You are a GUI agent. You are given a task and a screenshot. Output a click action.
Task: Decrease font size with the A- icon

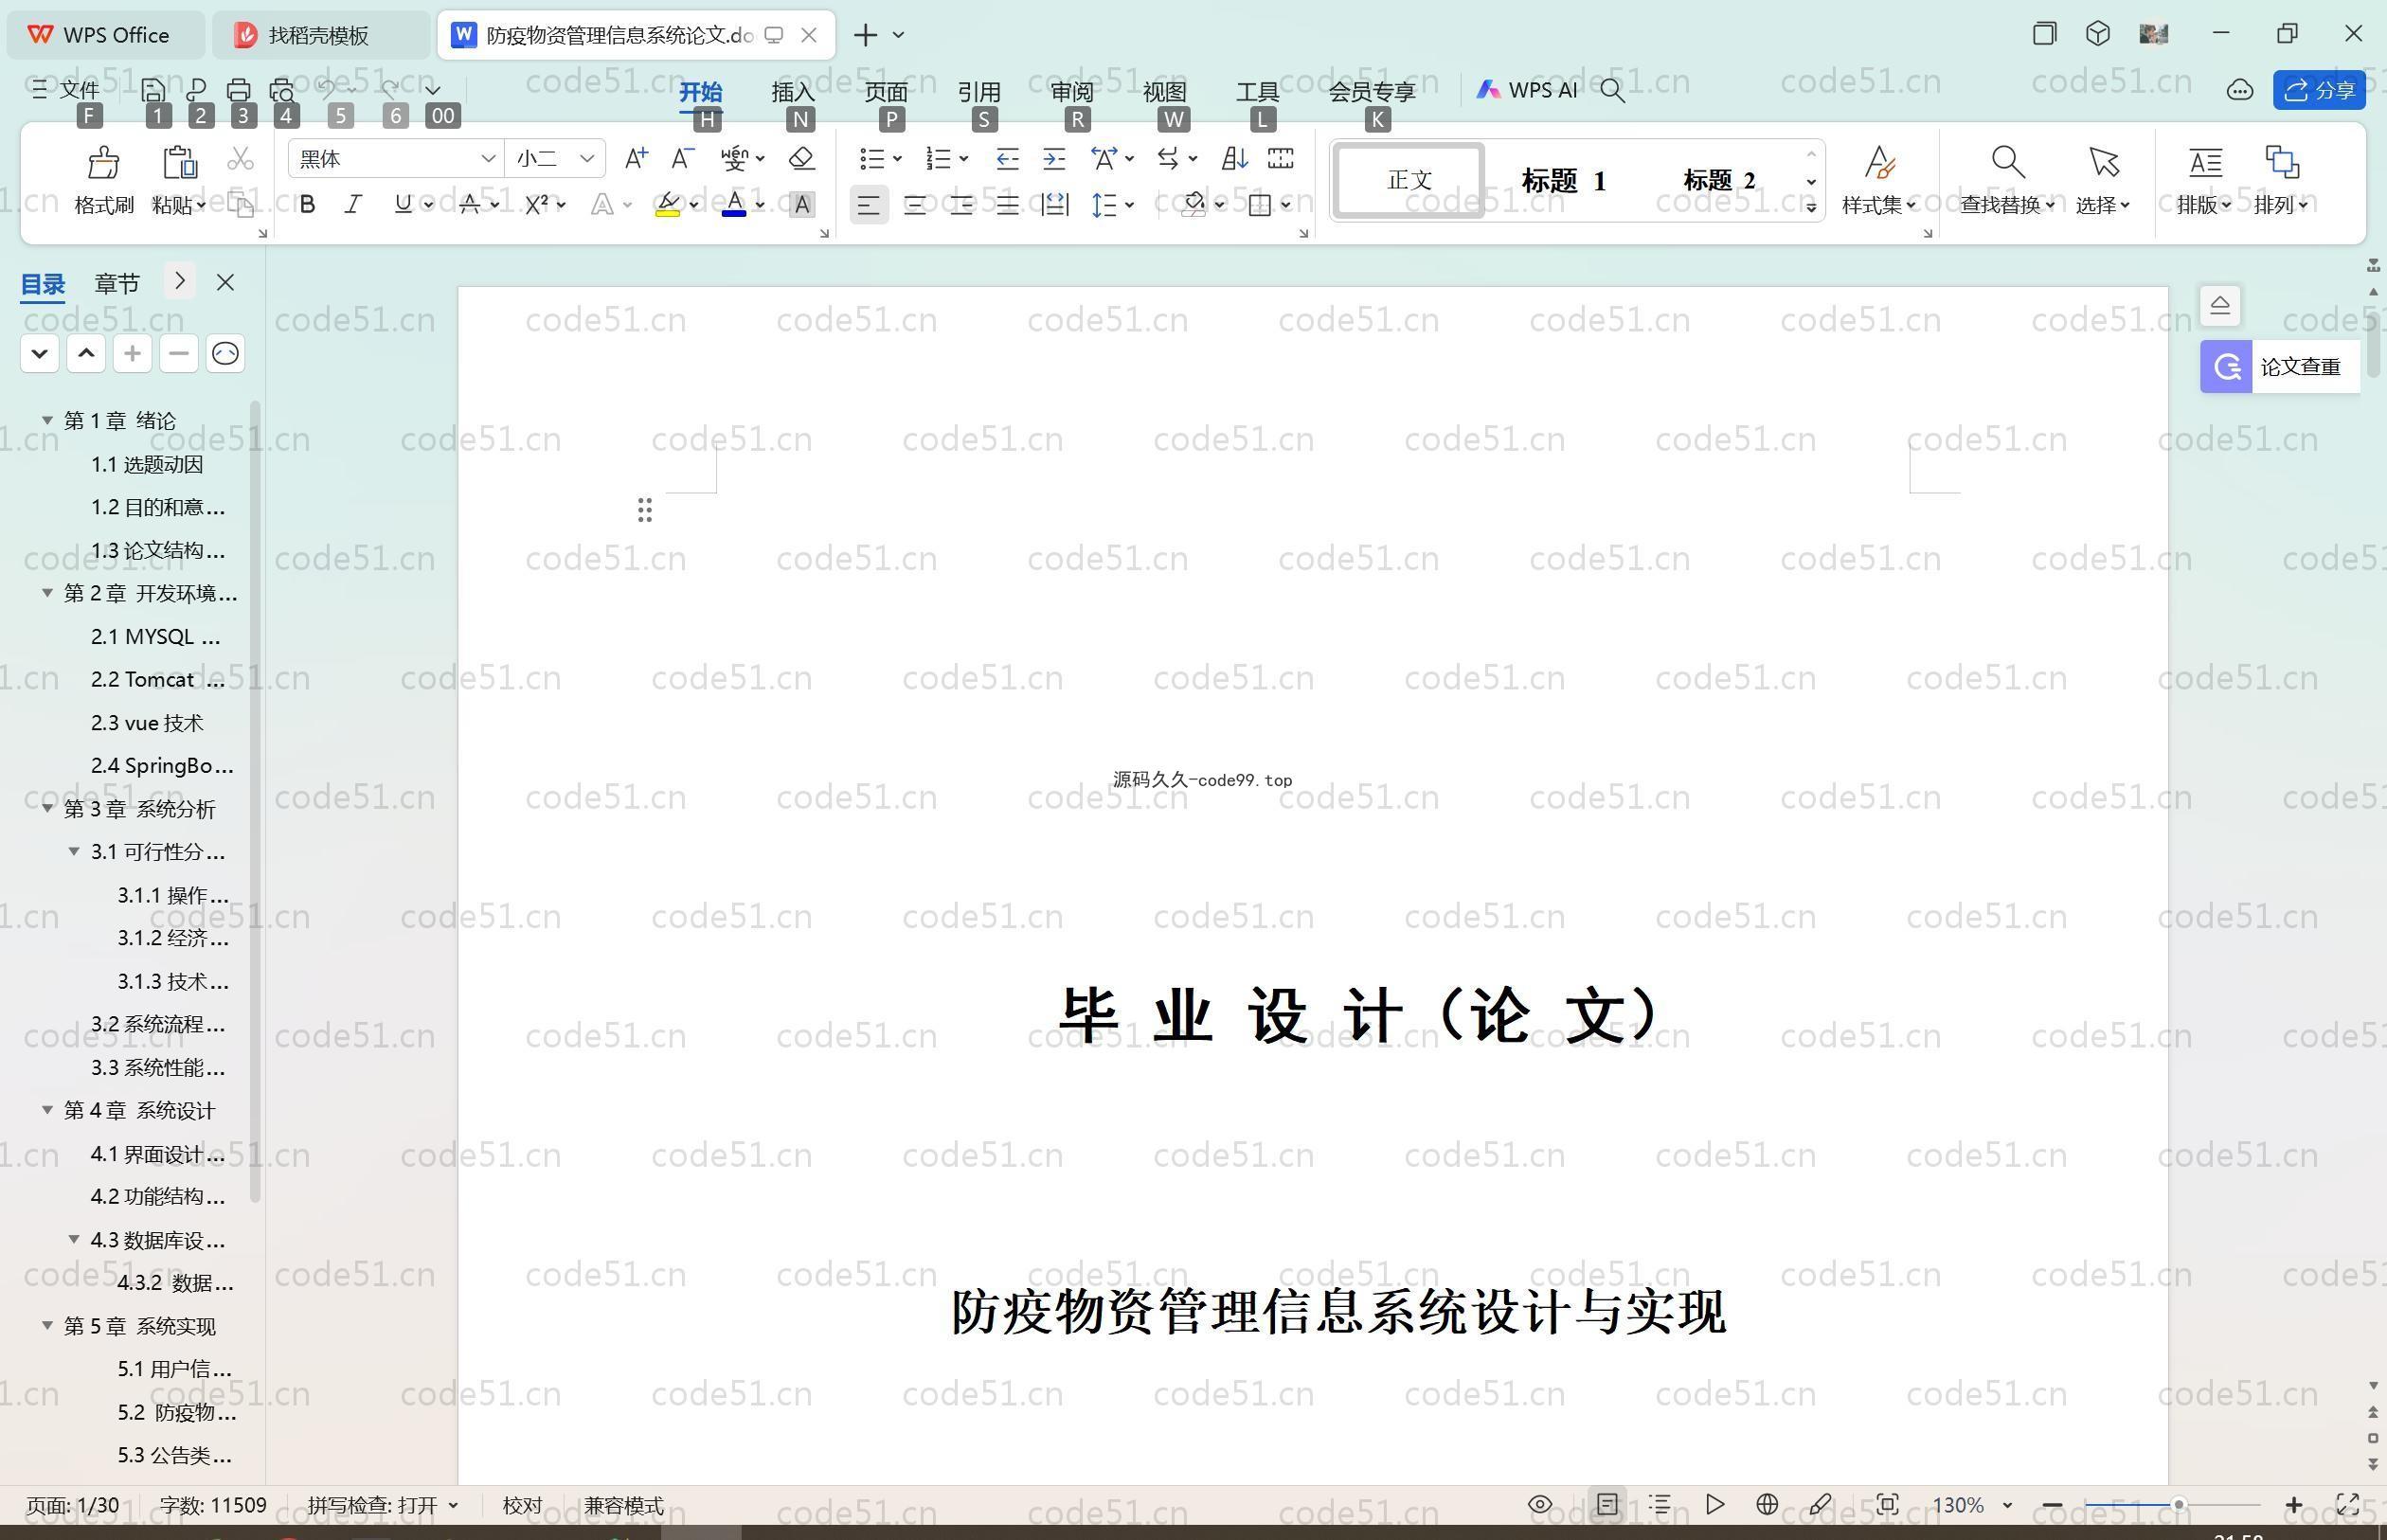[683, 158]
